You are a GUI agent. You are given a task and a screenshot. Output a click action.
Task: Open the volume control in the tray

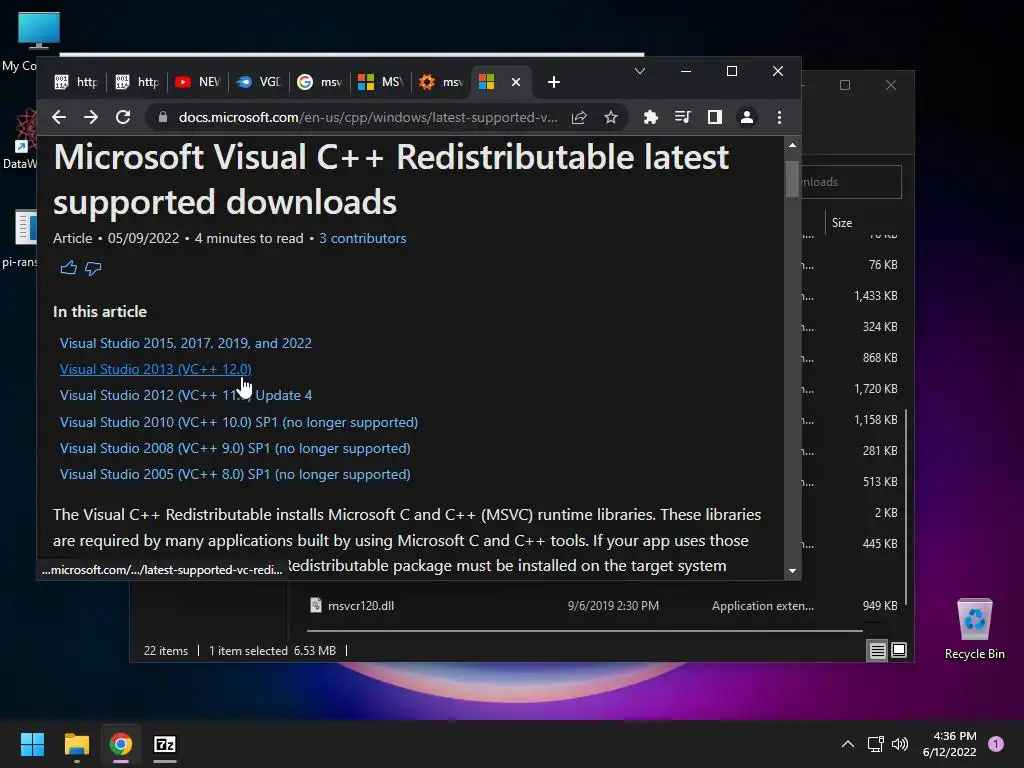tap(900, 744)
